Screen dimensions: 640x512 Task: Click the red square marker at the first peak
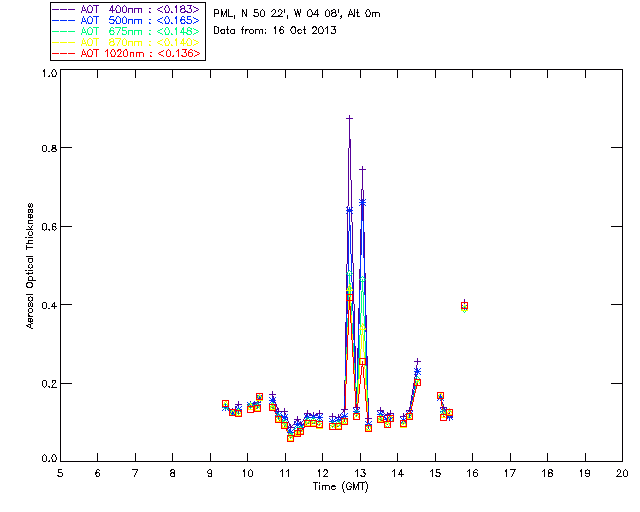tap(350, 298)
